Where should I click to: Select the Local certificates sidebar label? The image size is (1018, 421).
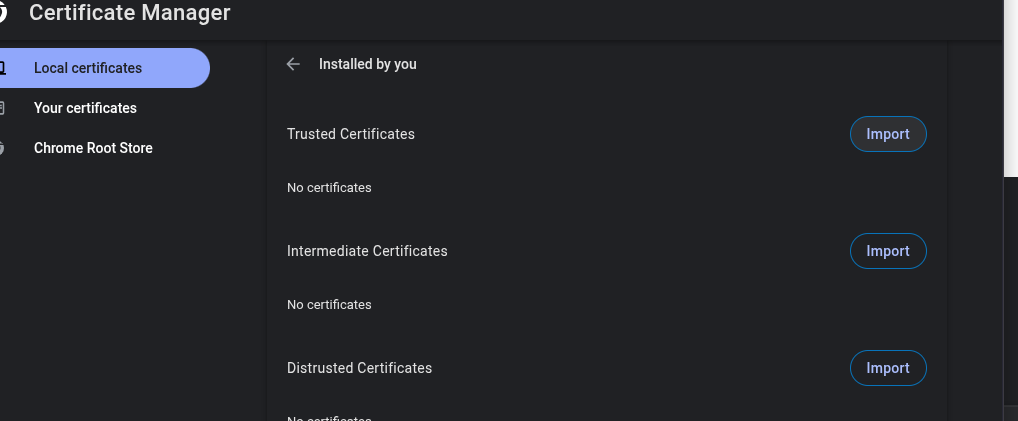(88, 68)
